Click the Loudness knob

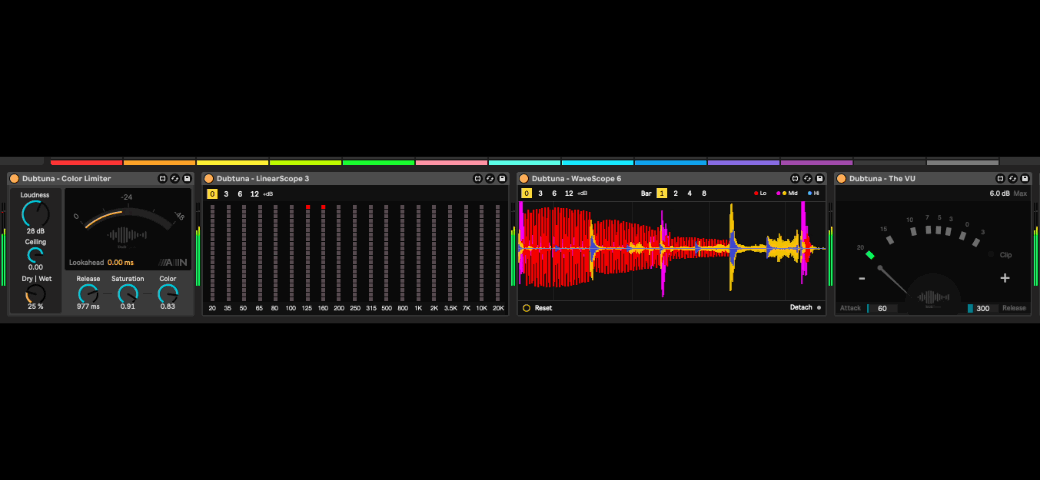pos(35,213)
